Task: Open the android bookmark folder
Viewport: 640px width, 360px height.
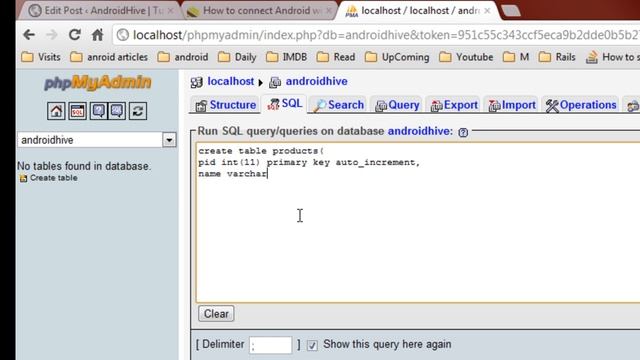Action: (x=183, y=57)
